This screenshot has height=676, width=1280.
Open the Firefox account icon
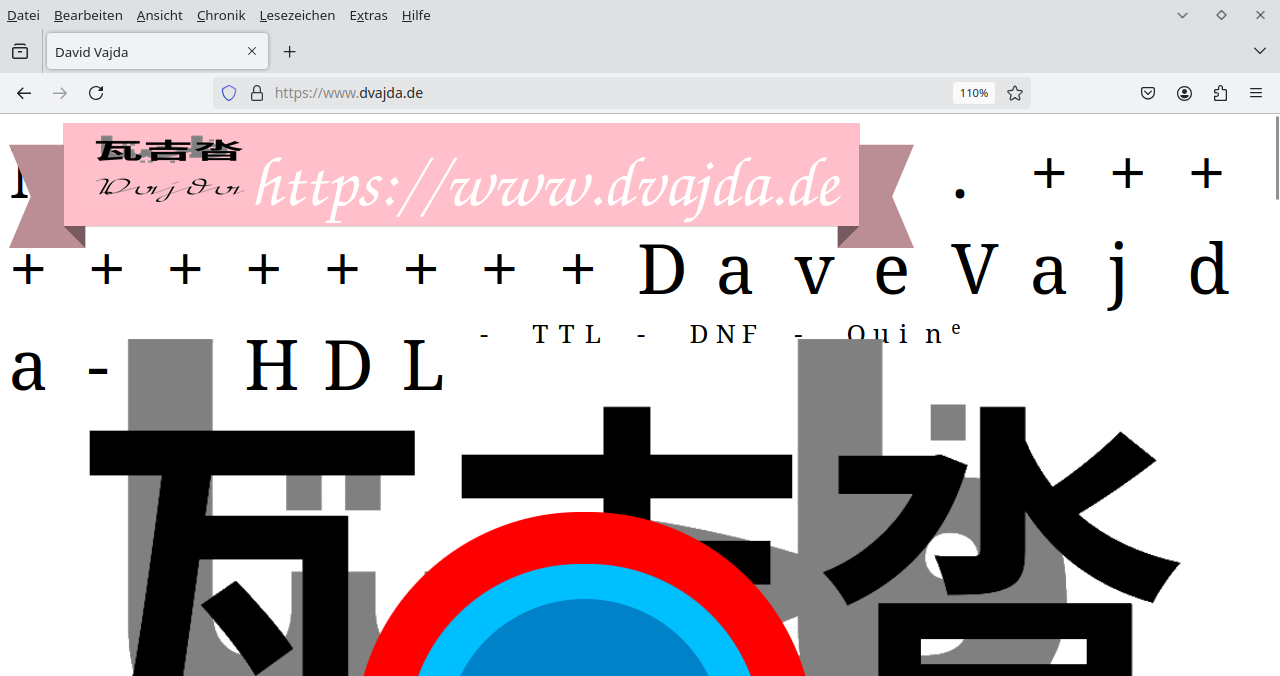(x=1184, y=92)
